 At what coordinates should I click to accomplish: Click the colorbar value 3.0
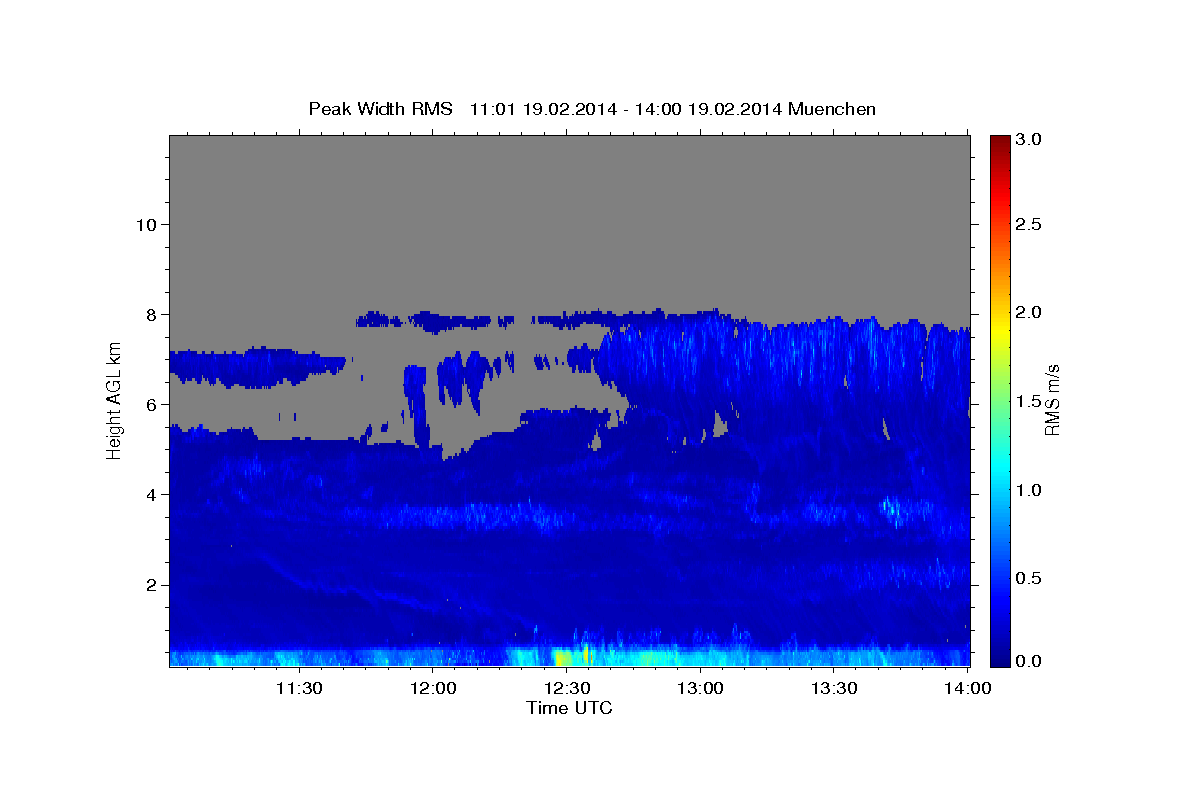point(1030,140)
